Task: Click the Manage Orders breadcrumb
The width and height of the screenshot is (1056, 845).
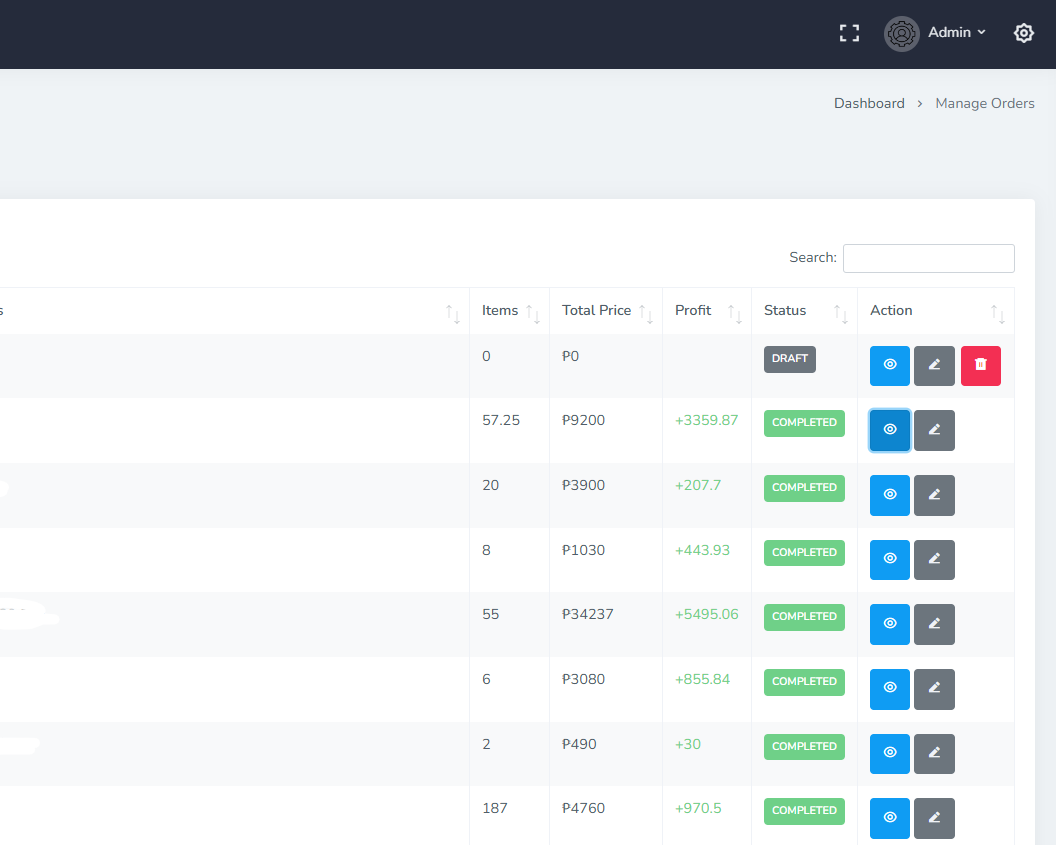Action: (x=984, y=103)
